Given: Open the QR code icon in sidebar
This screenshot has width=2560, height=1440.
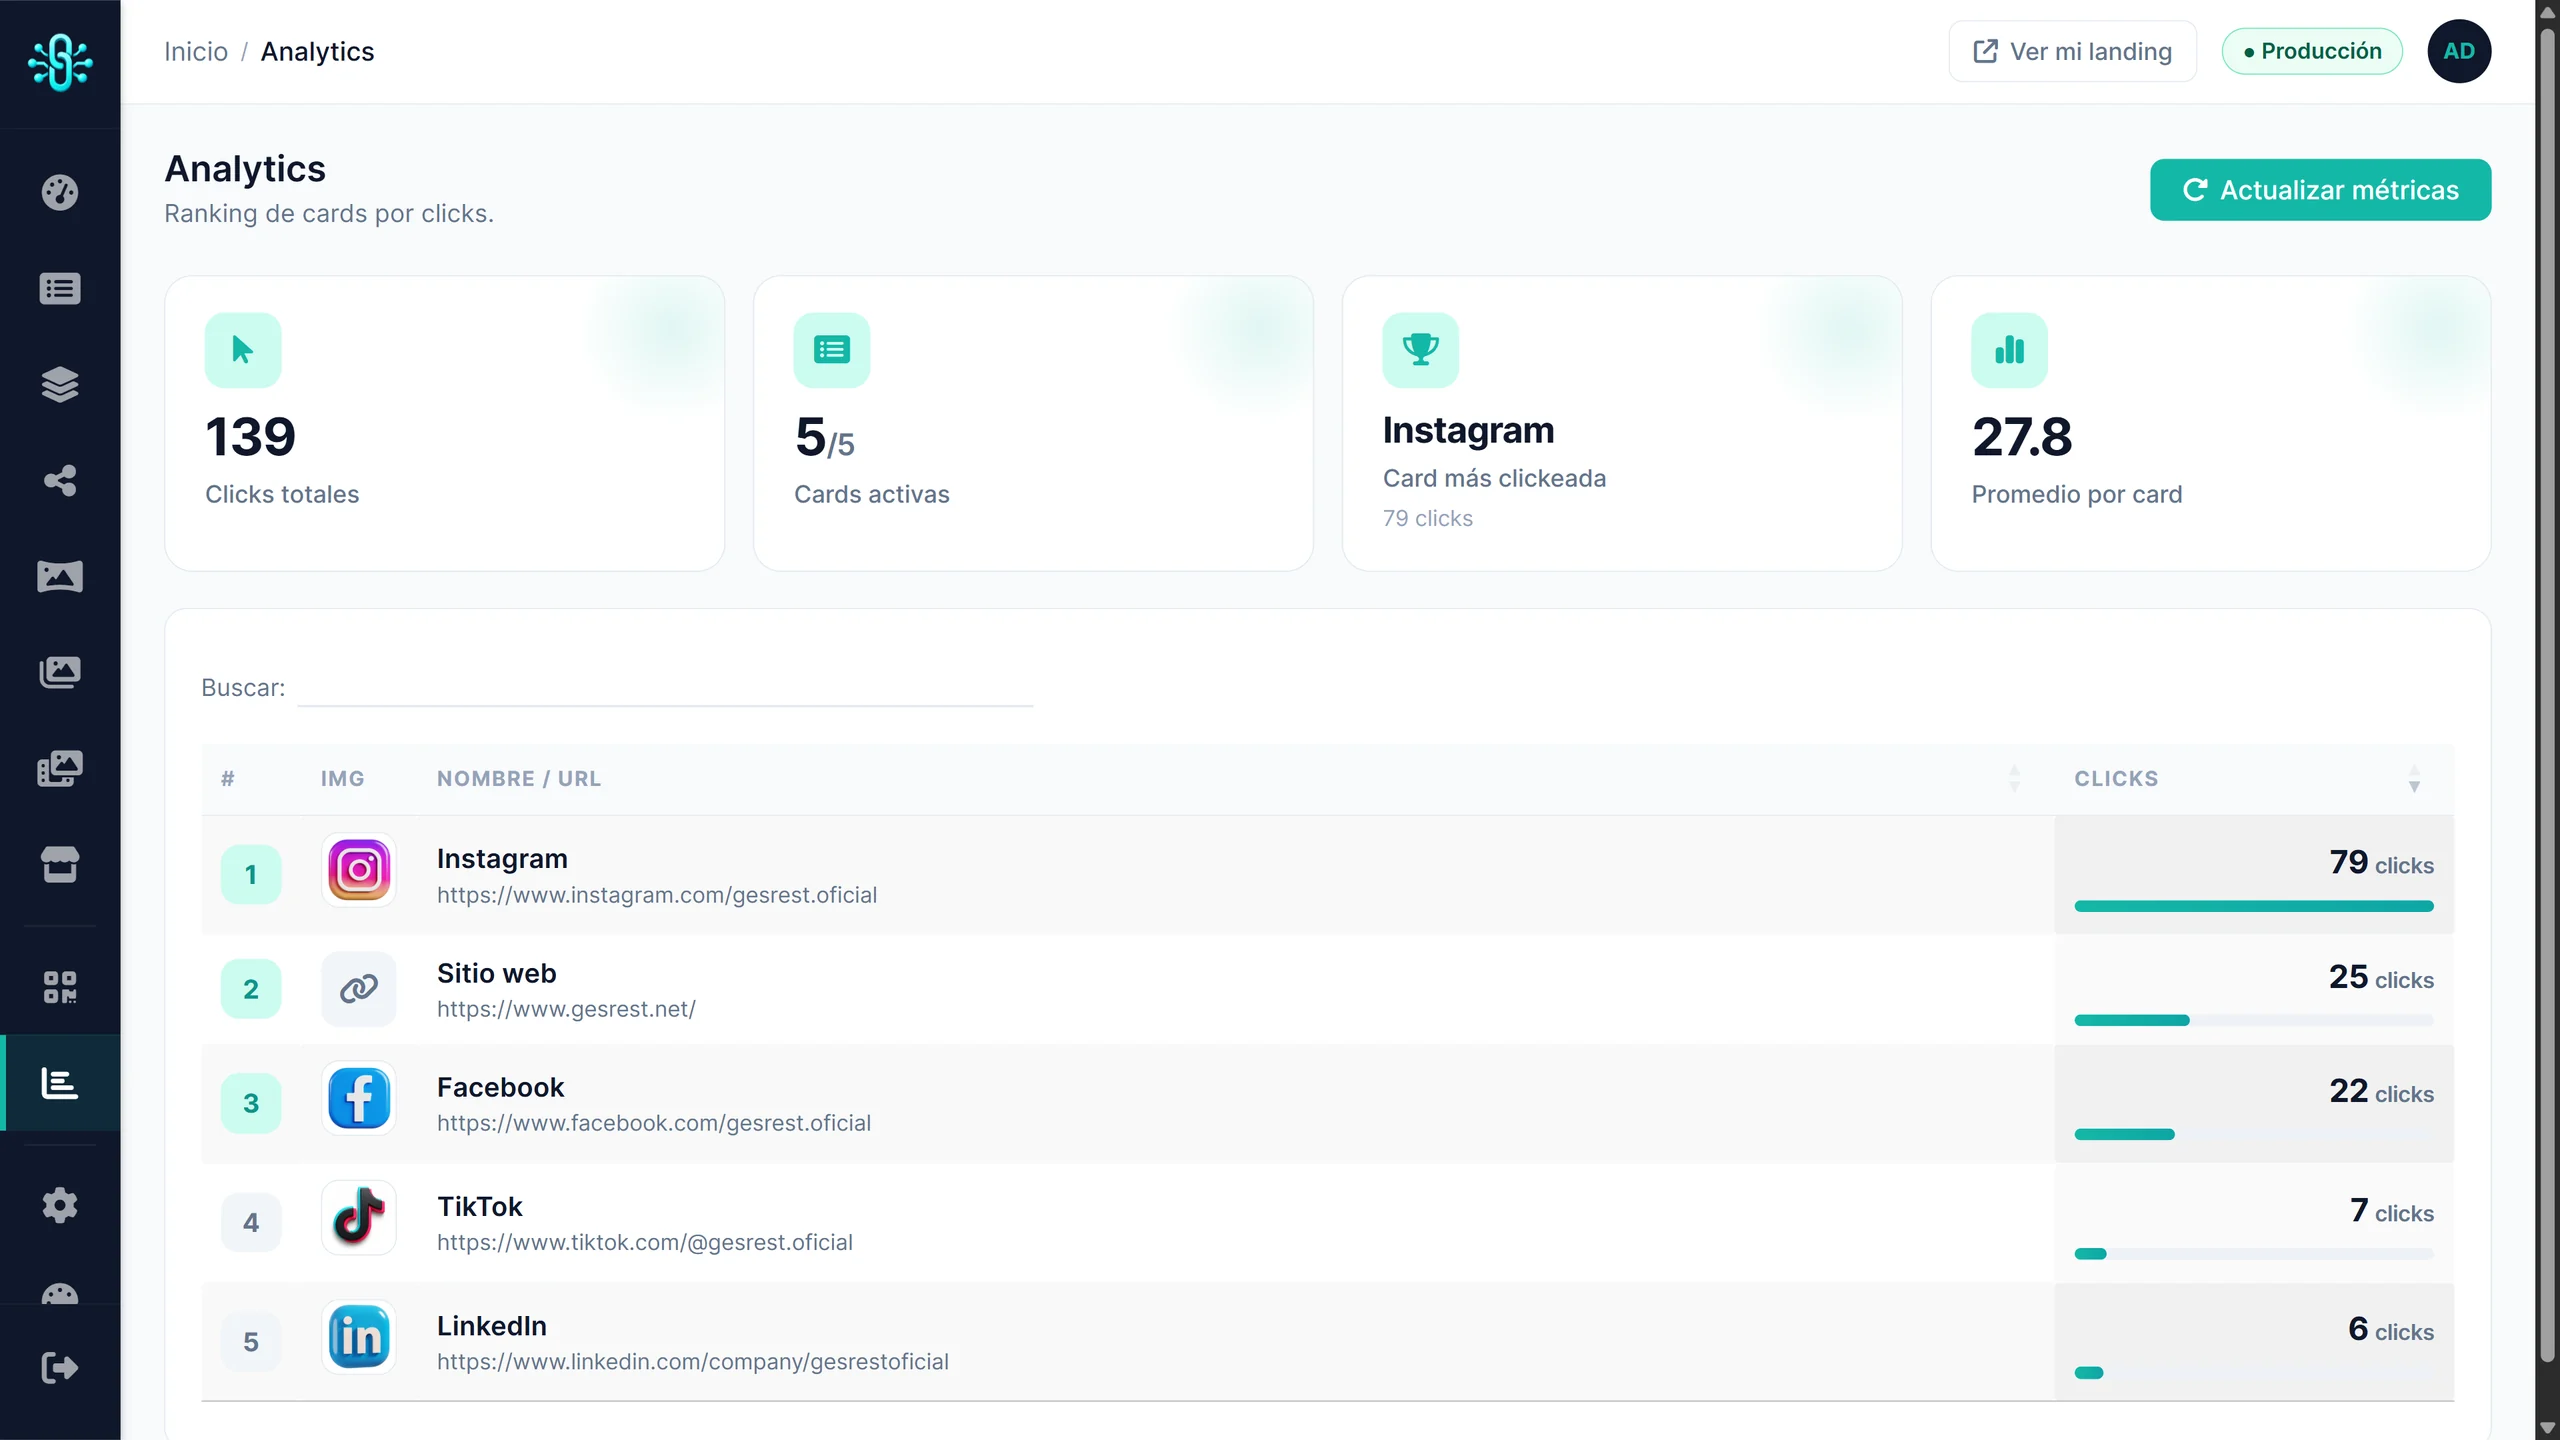Looking at the screenshot, I should [x=60, y=987].
